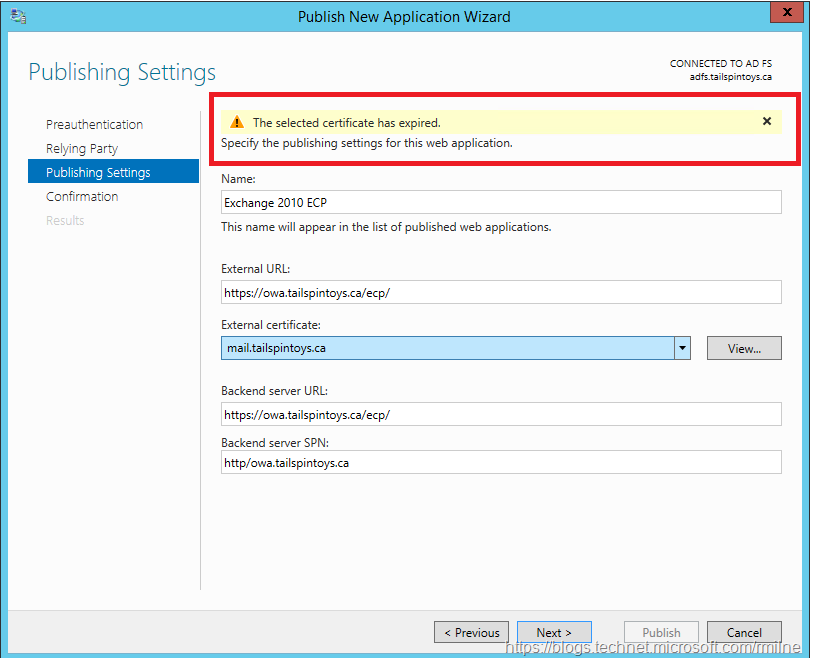
Task: Close the Publish New Application Wizard window
Action: (x=784, y=13)
